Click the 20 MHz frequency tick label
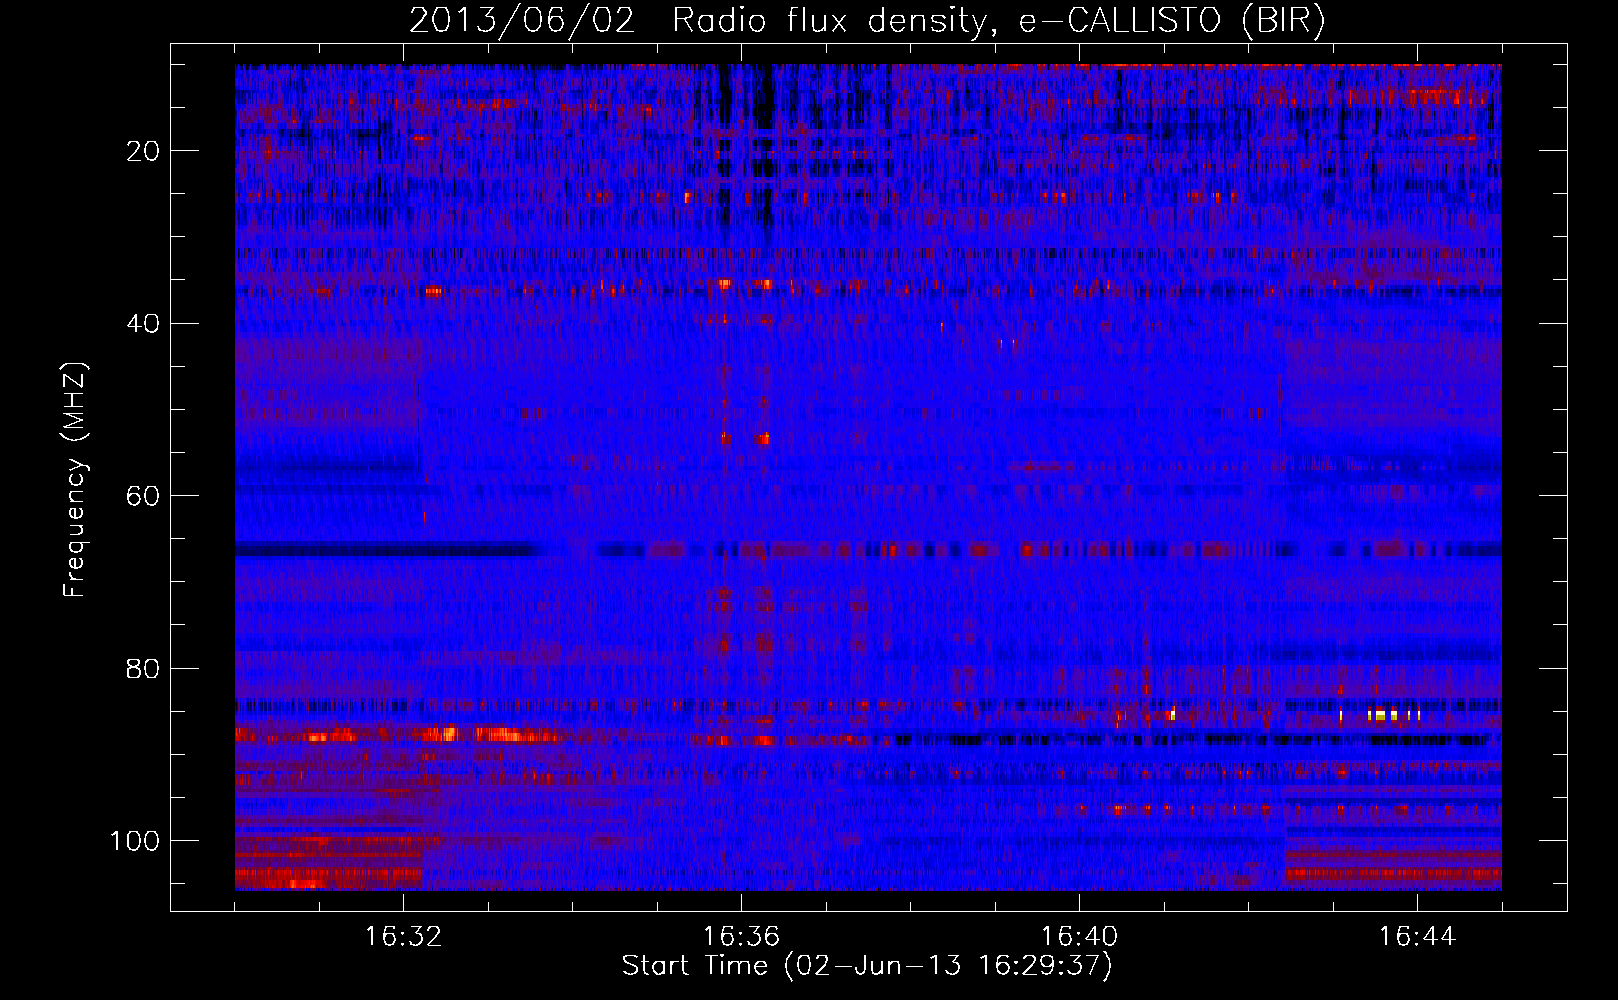This screenshot has width=1618, height=1000. [x=143, y=151]
